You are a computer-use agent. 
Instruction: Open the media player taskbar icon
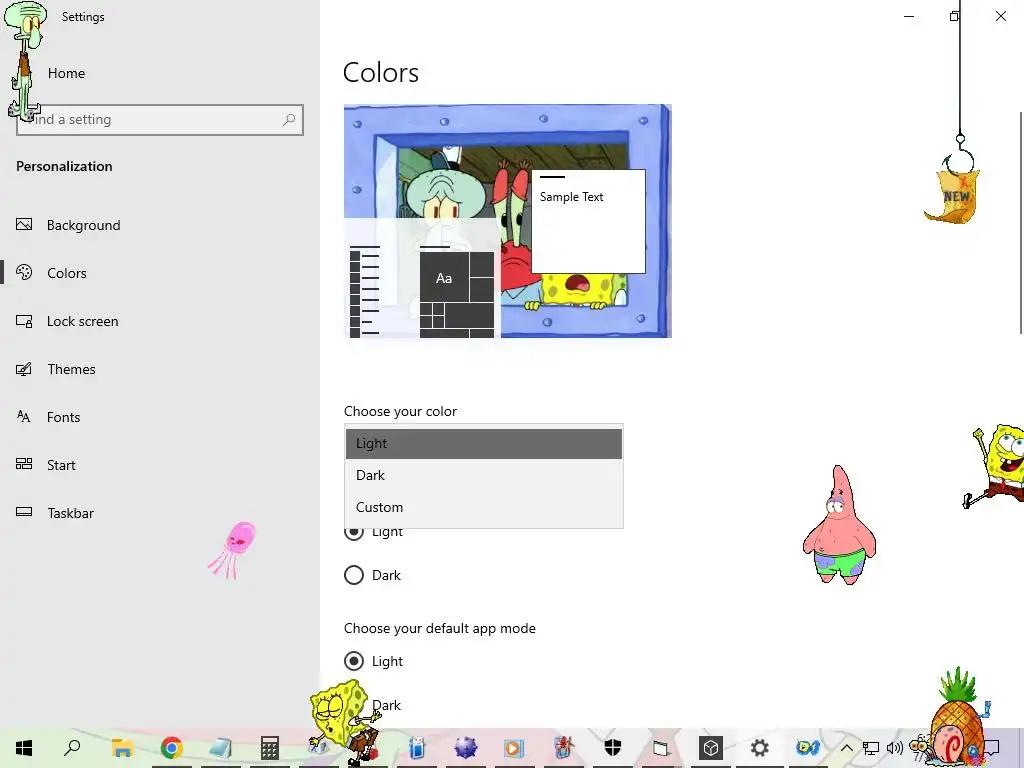[514, 748]
